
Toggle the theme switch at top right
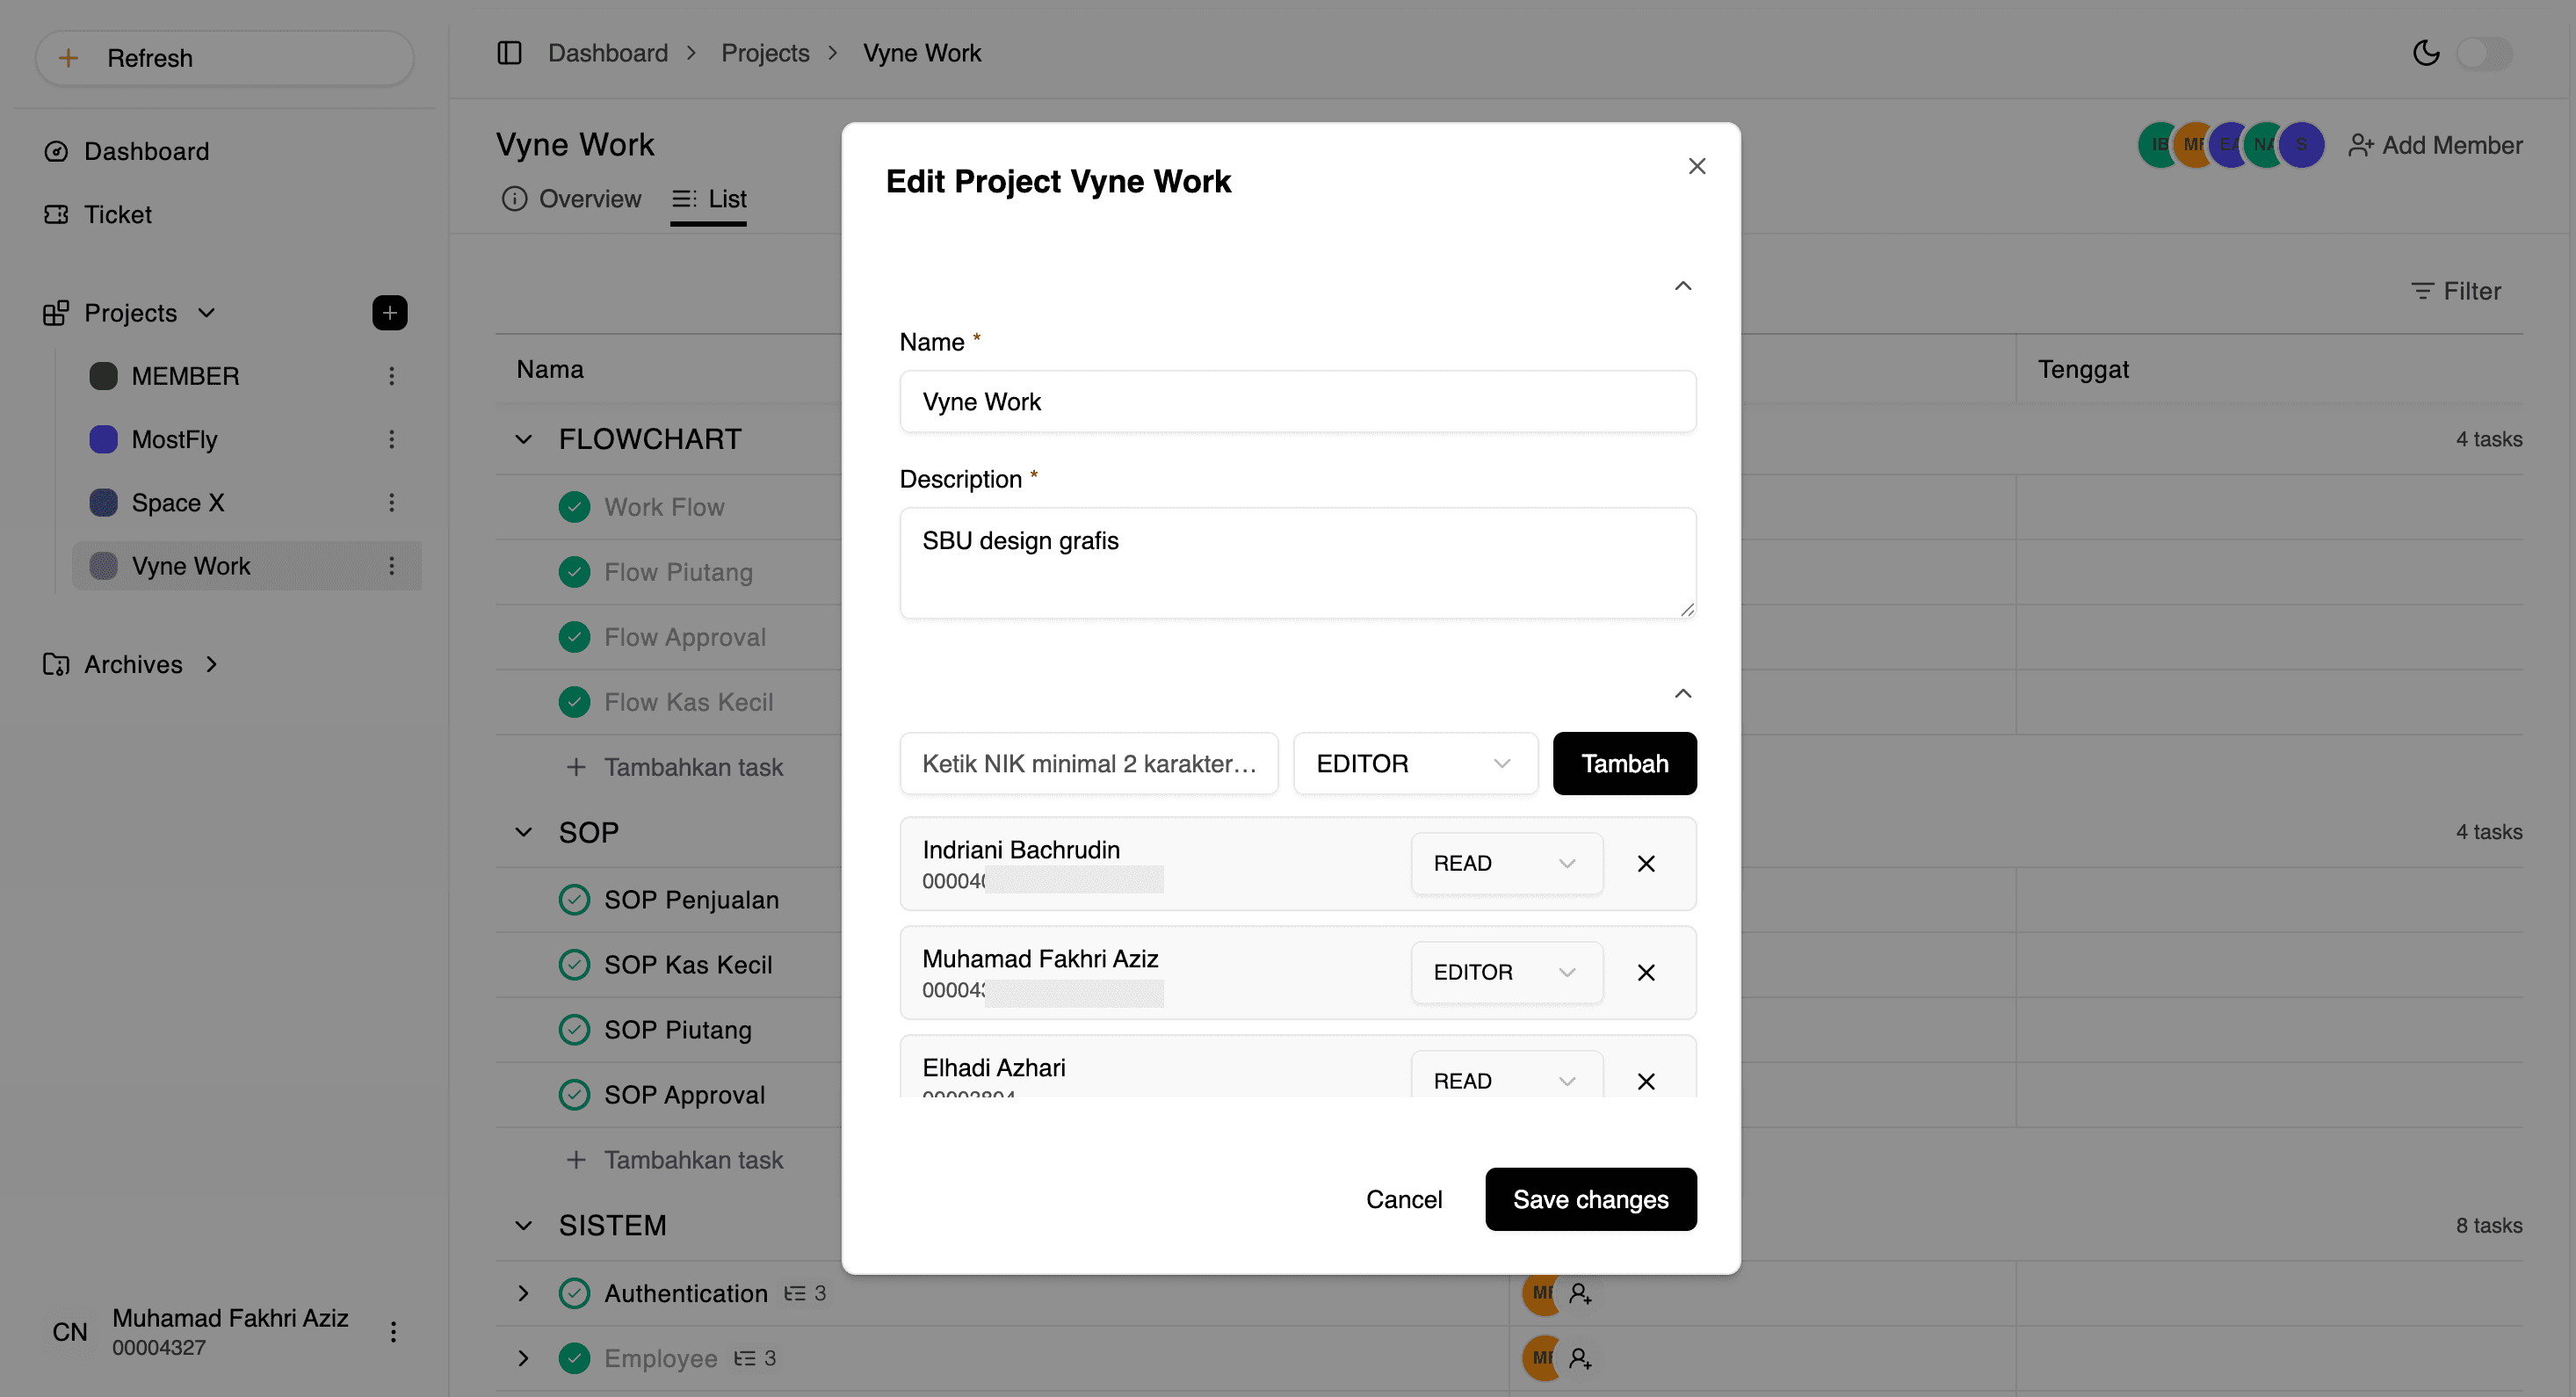click(x=2484, y=53)
